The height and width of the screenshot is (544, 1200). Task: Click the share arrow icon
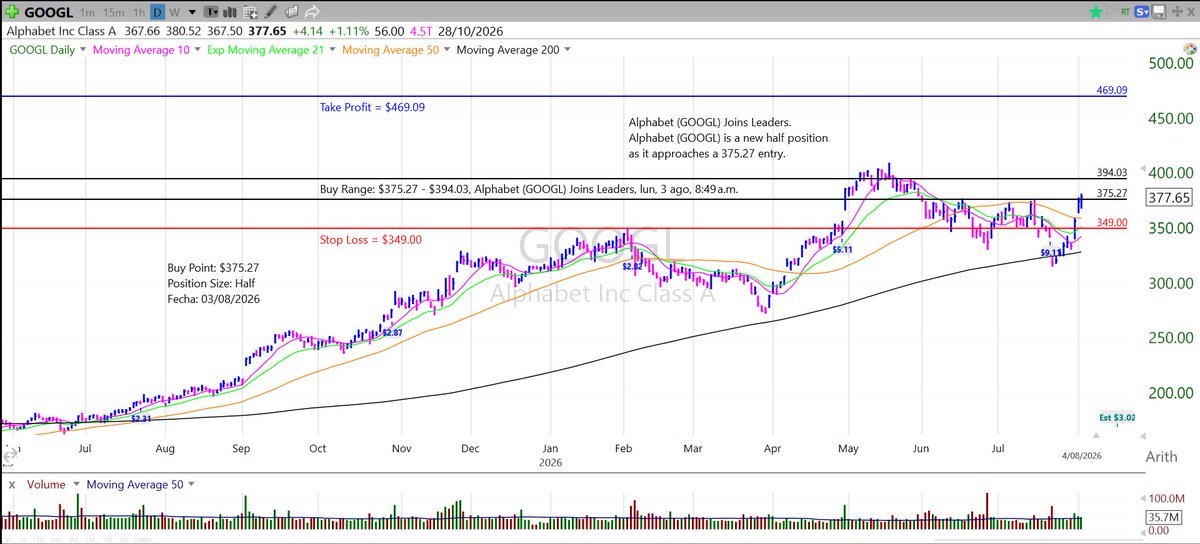pyautogui.click(x=312, y=12)
